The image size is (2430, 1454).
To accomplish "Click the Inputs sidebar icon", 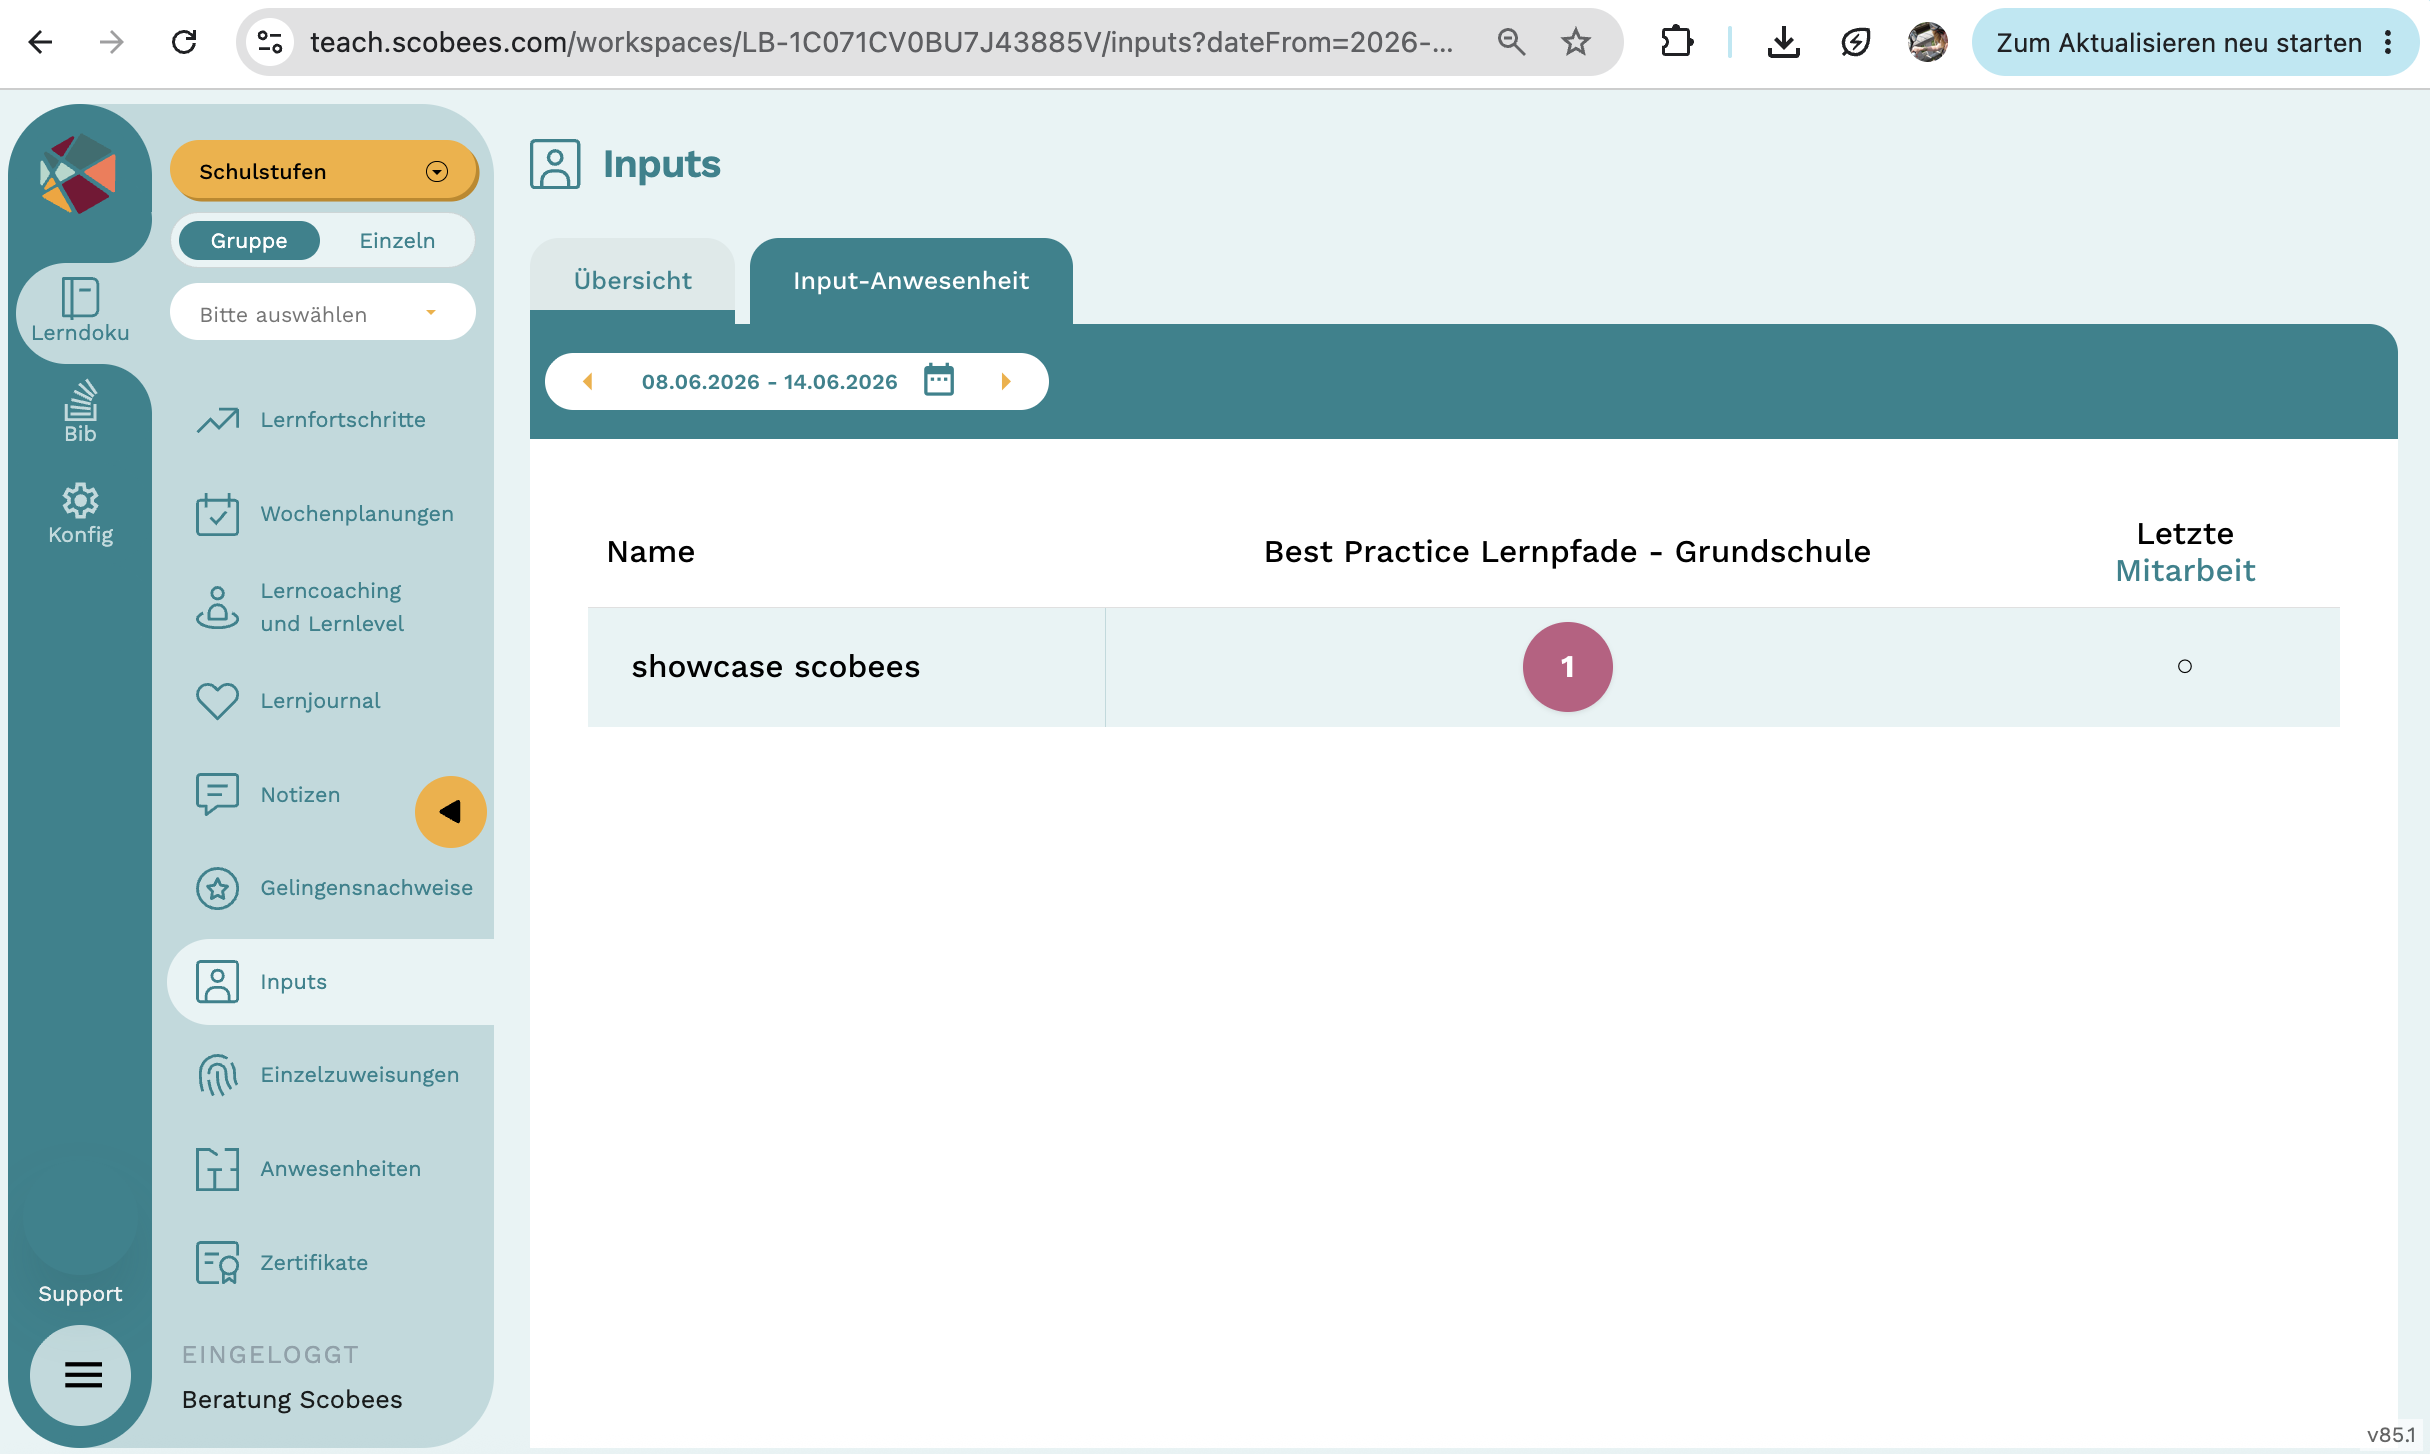I will [x=217, y=982].
